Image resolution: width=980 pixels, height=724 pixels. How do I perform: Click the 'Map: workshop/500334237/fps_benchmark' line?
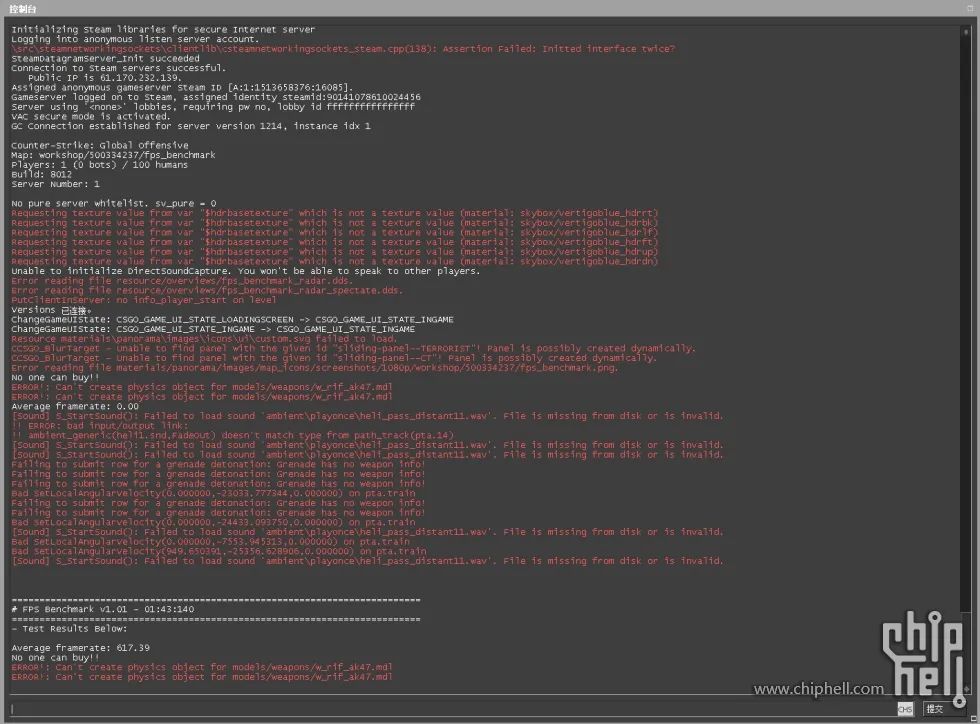point(113,155)
